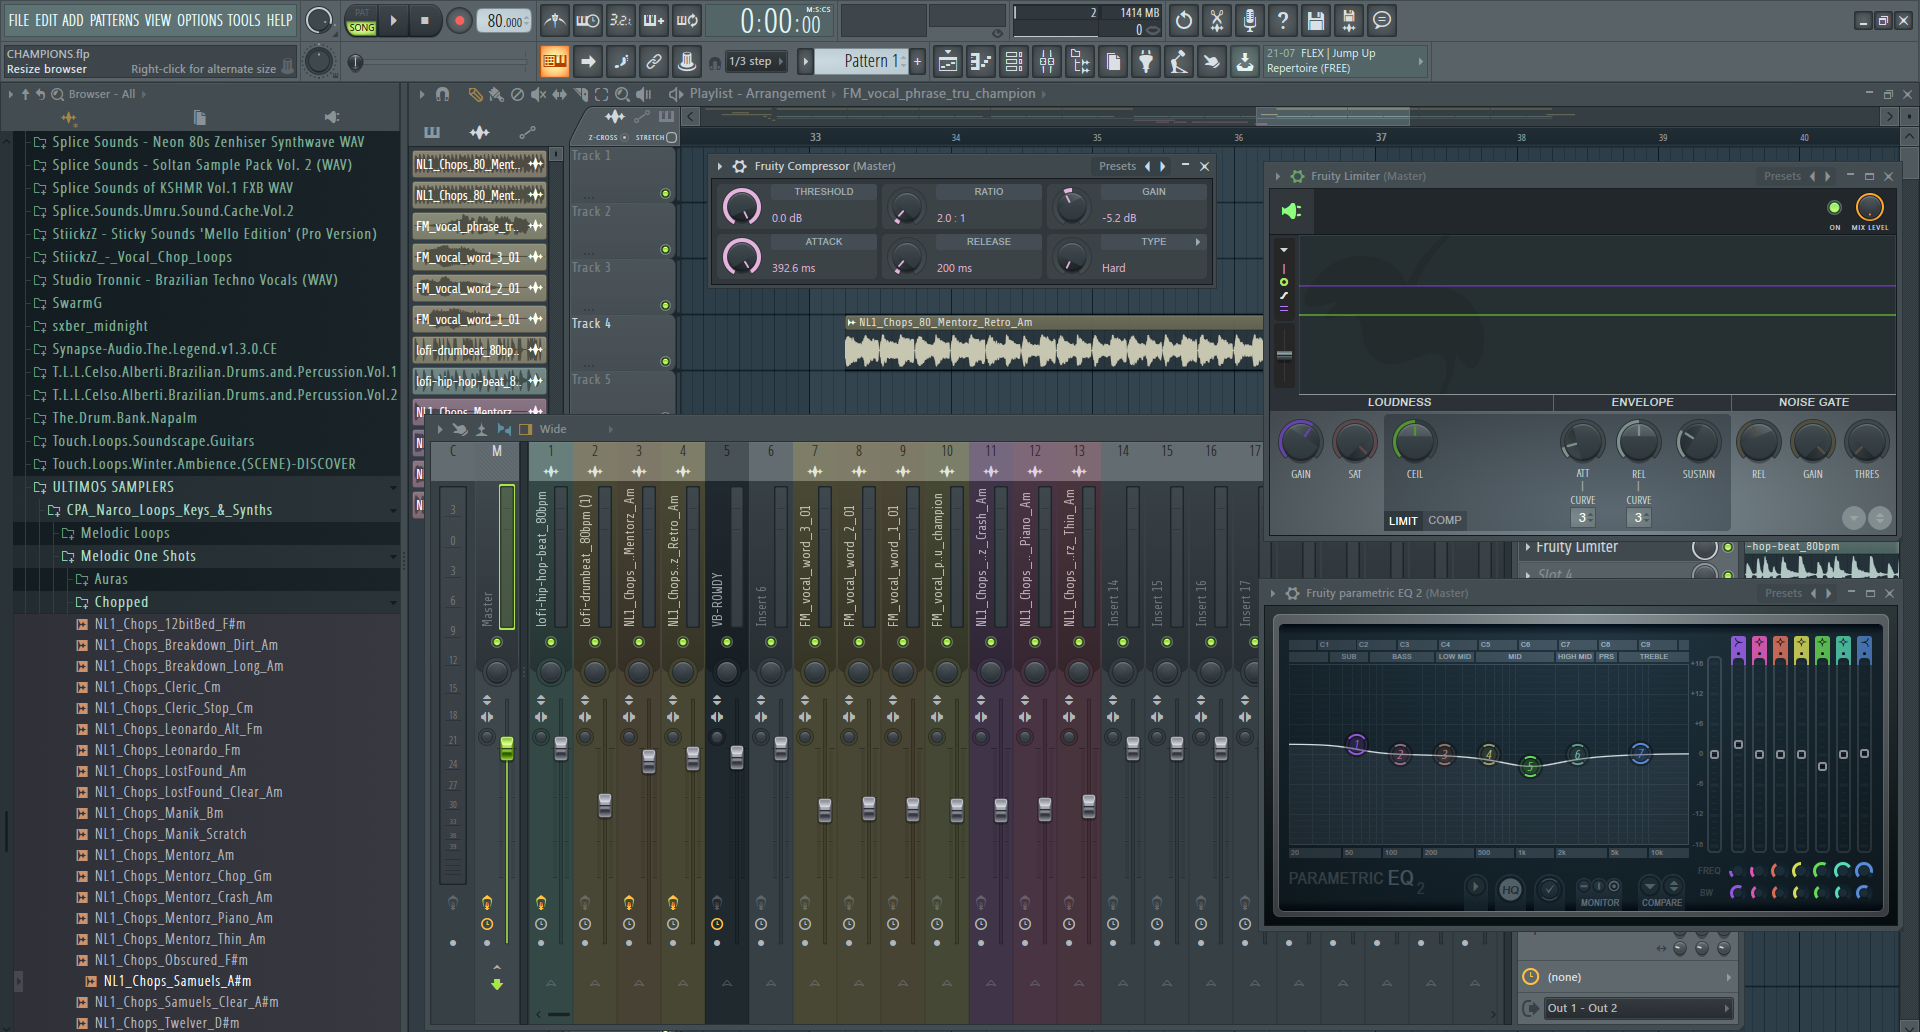Viewport: 1920px width, 1032px height.
Task: Select next Fruity Compressor preset arrow
Action: [x=1162, y=166]
